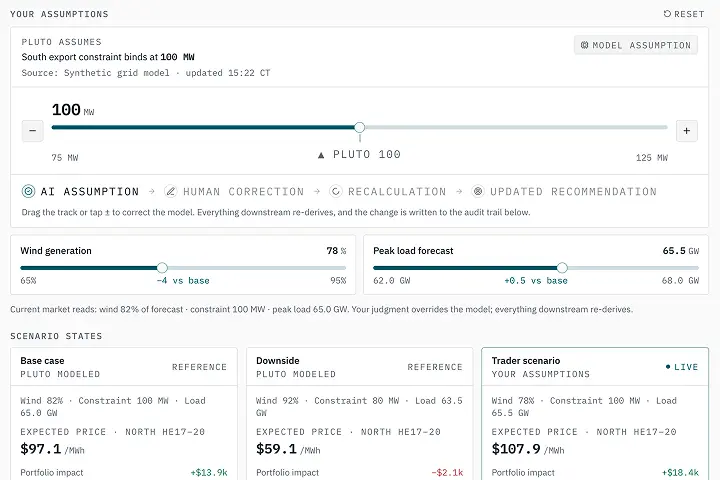Click the peak load forecast slider handle

coord(562,268)
